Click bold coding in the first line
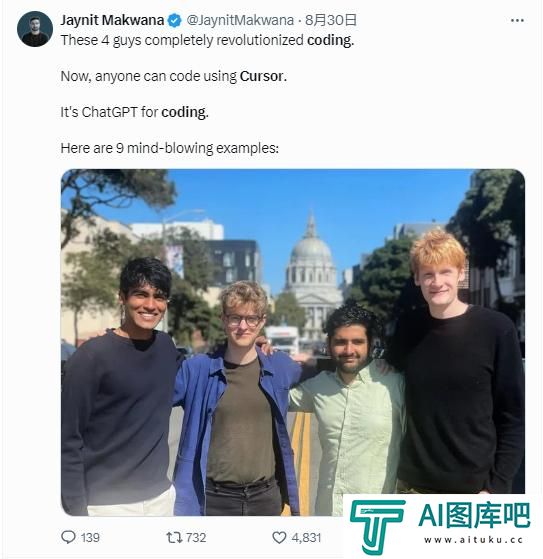Screen dimensions: 543x559 click(331, 40)
